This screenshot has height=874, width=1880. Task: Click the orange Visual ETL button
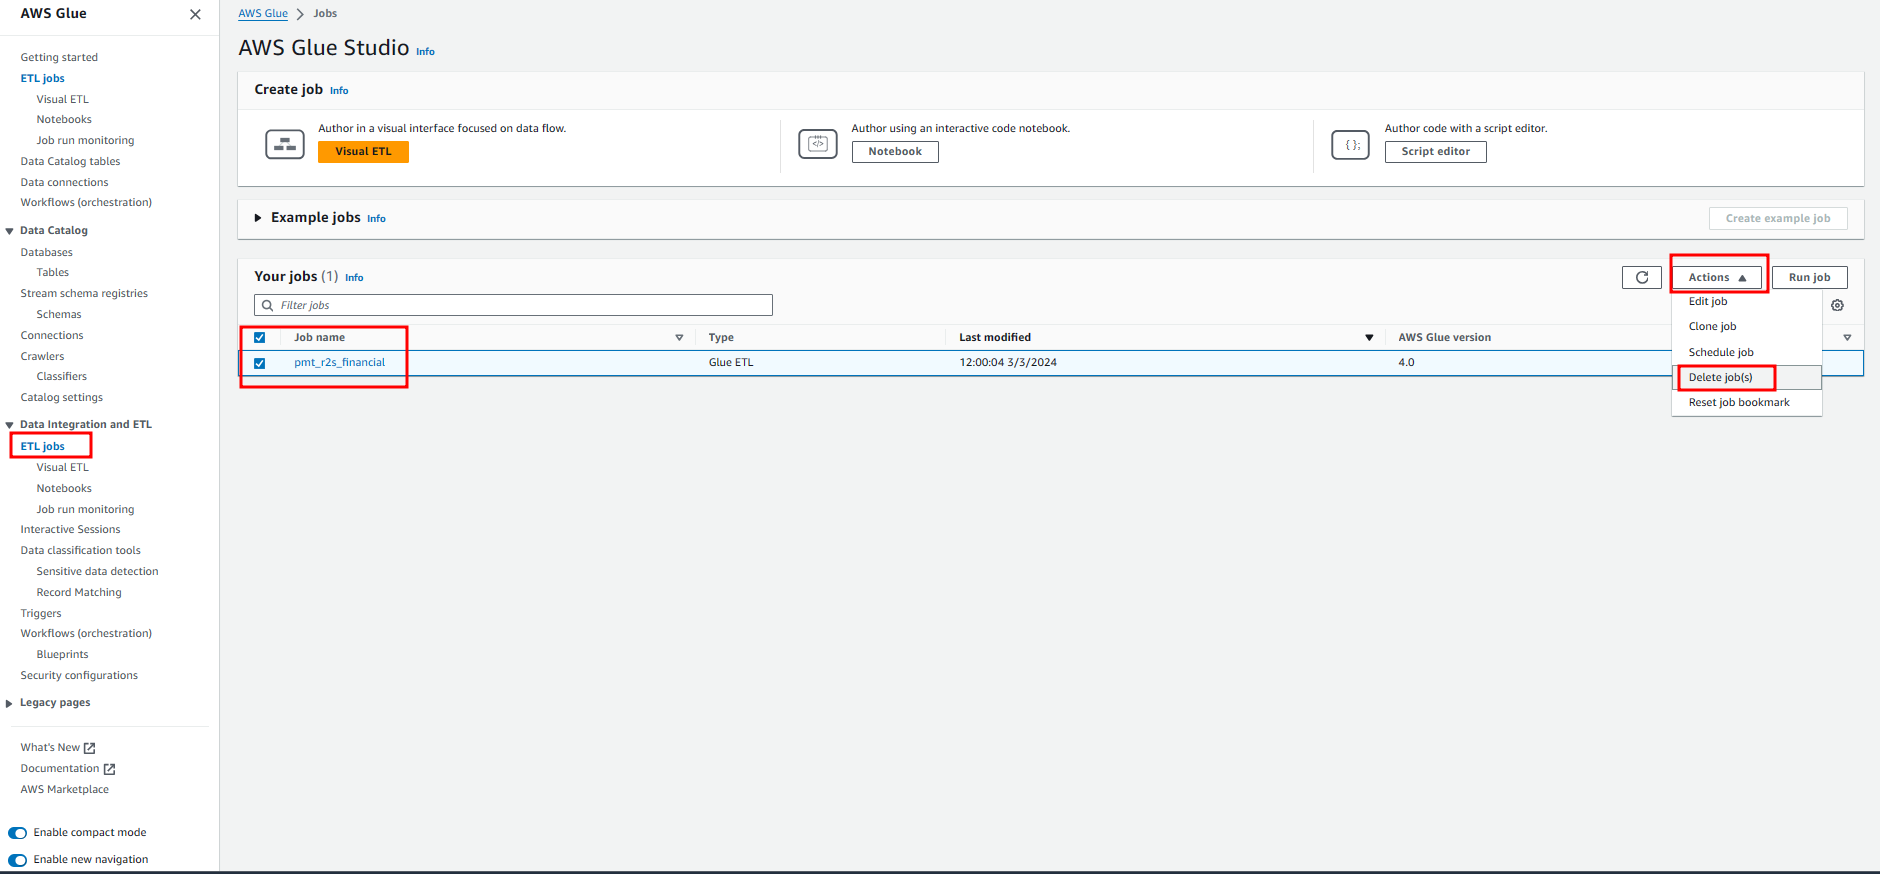[363, 152]
